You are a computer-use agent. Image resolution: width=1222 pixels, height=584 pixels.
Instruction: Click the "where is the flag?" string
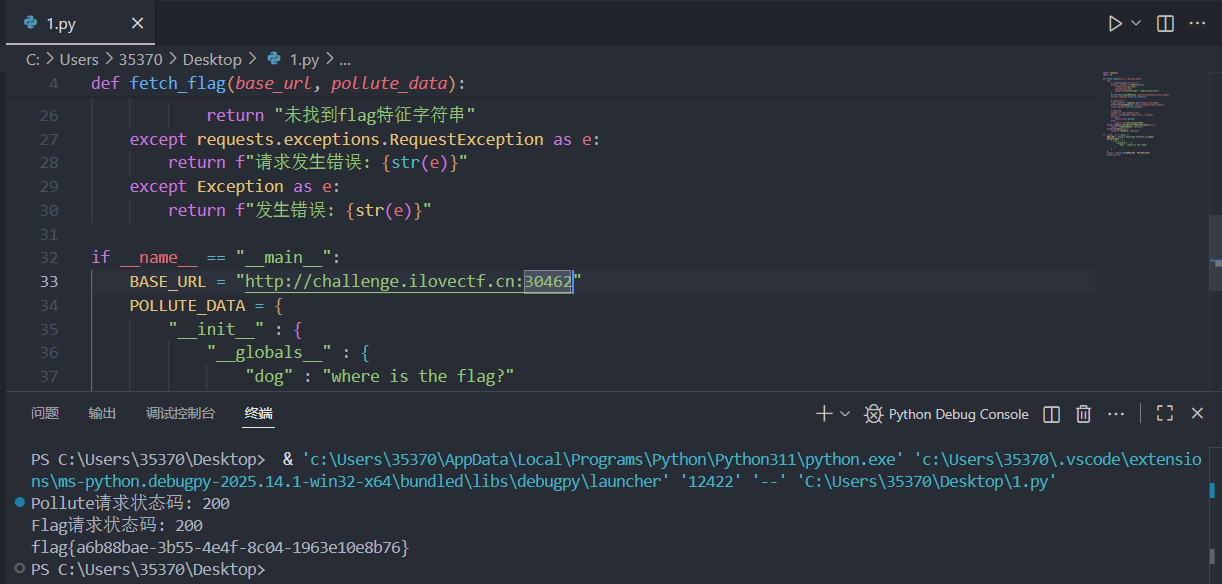coord(418,376)
